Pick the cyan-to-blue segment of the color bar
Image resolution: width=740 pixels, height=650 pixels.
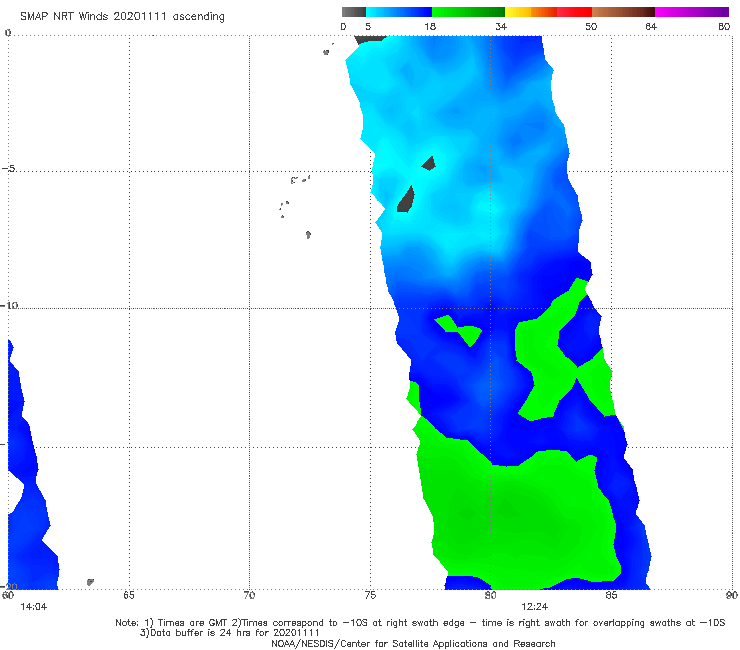[x=399, y=12]
